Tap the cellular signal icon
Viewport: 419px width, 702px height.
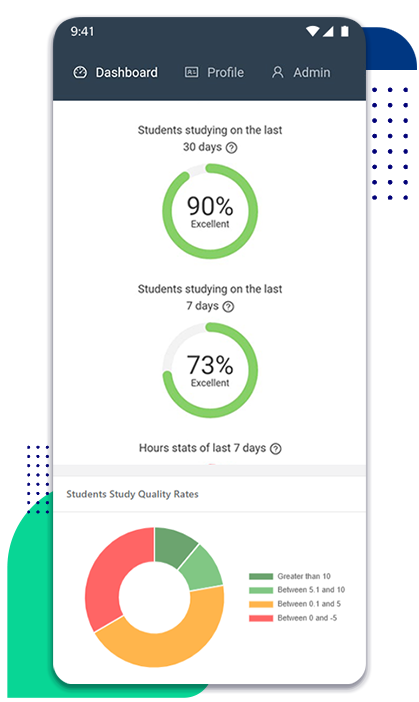(328, 31)
